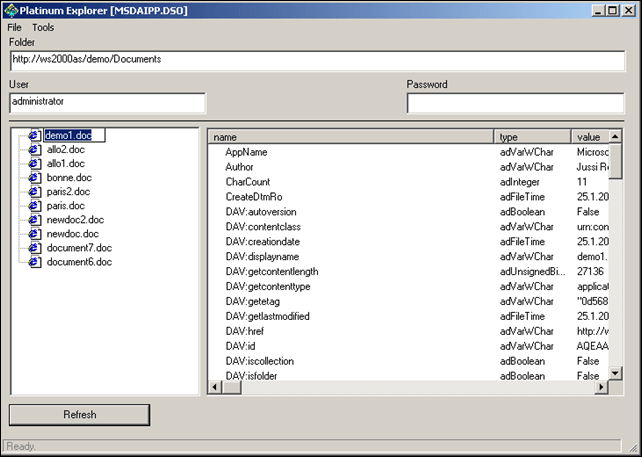Open the Tools menu

[x=43, y=27]
